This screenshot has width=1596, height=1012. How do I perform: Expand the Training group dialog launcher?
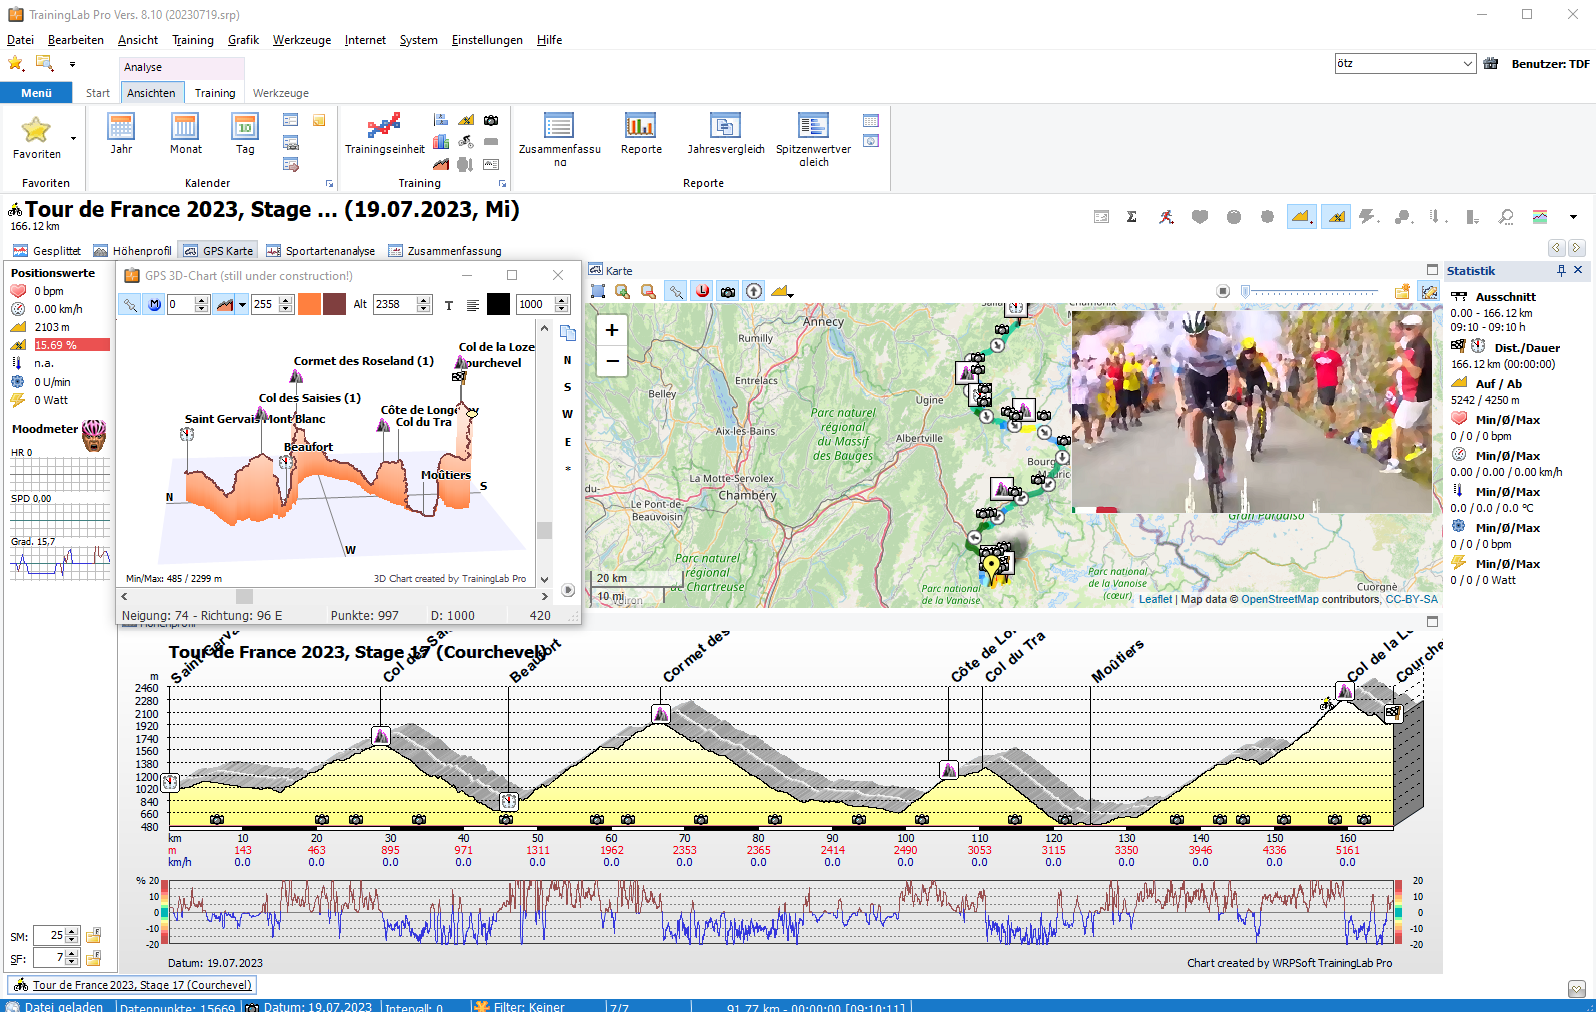pyautogui.click(x=502, y=184)
